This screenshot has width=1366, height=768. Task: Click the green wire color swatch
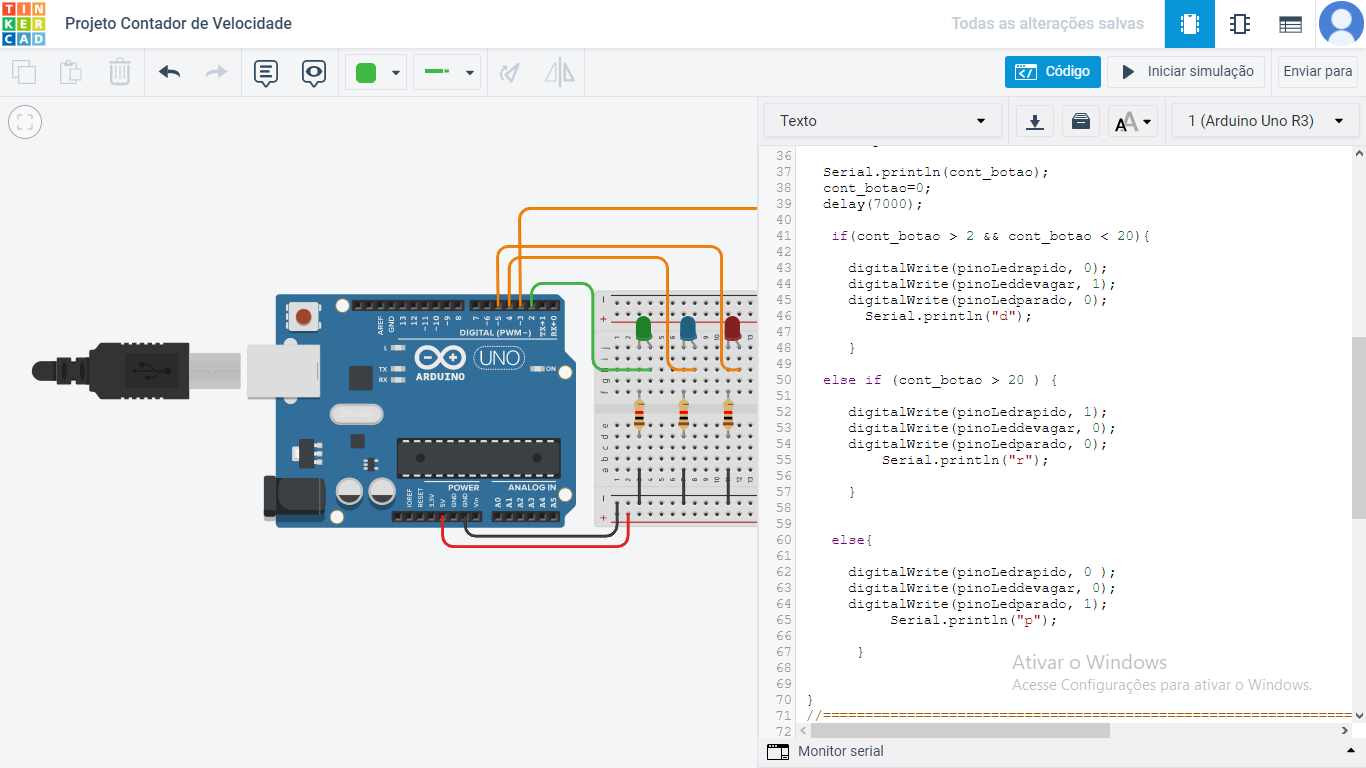(366, 72)
